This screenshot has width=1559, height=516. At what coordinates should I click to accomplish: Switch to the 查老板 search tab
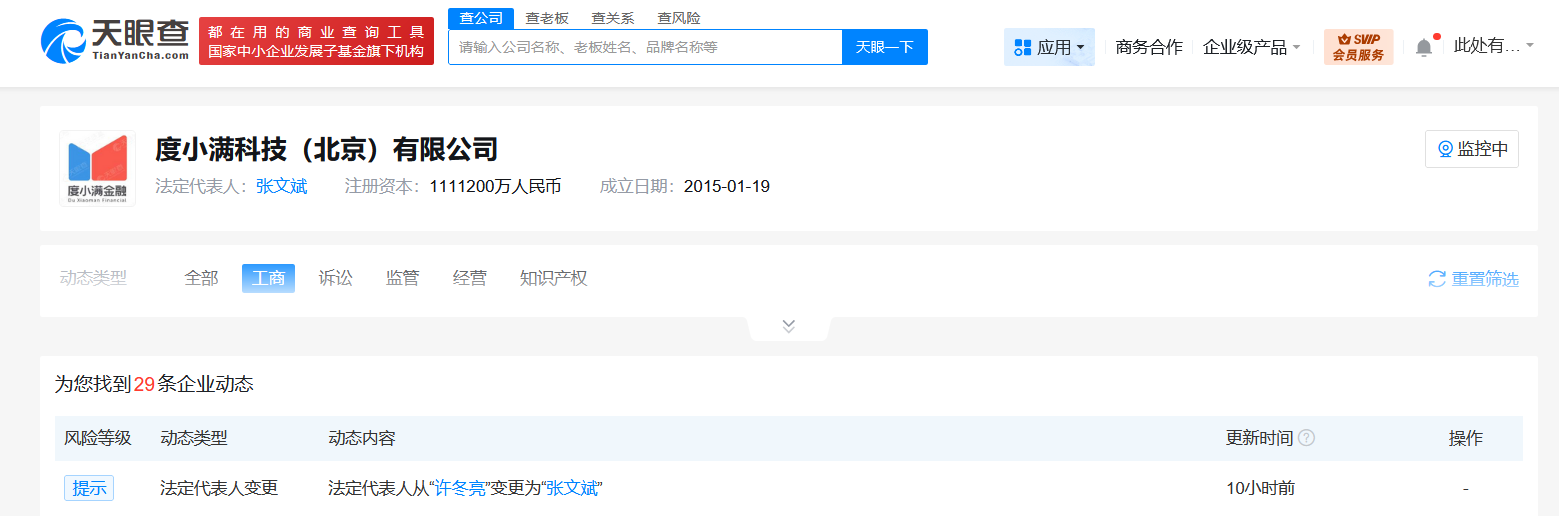click(x=547, y=18)
